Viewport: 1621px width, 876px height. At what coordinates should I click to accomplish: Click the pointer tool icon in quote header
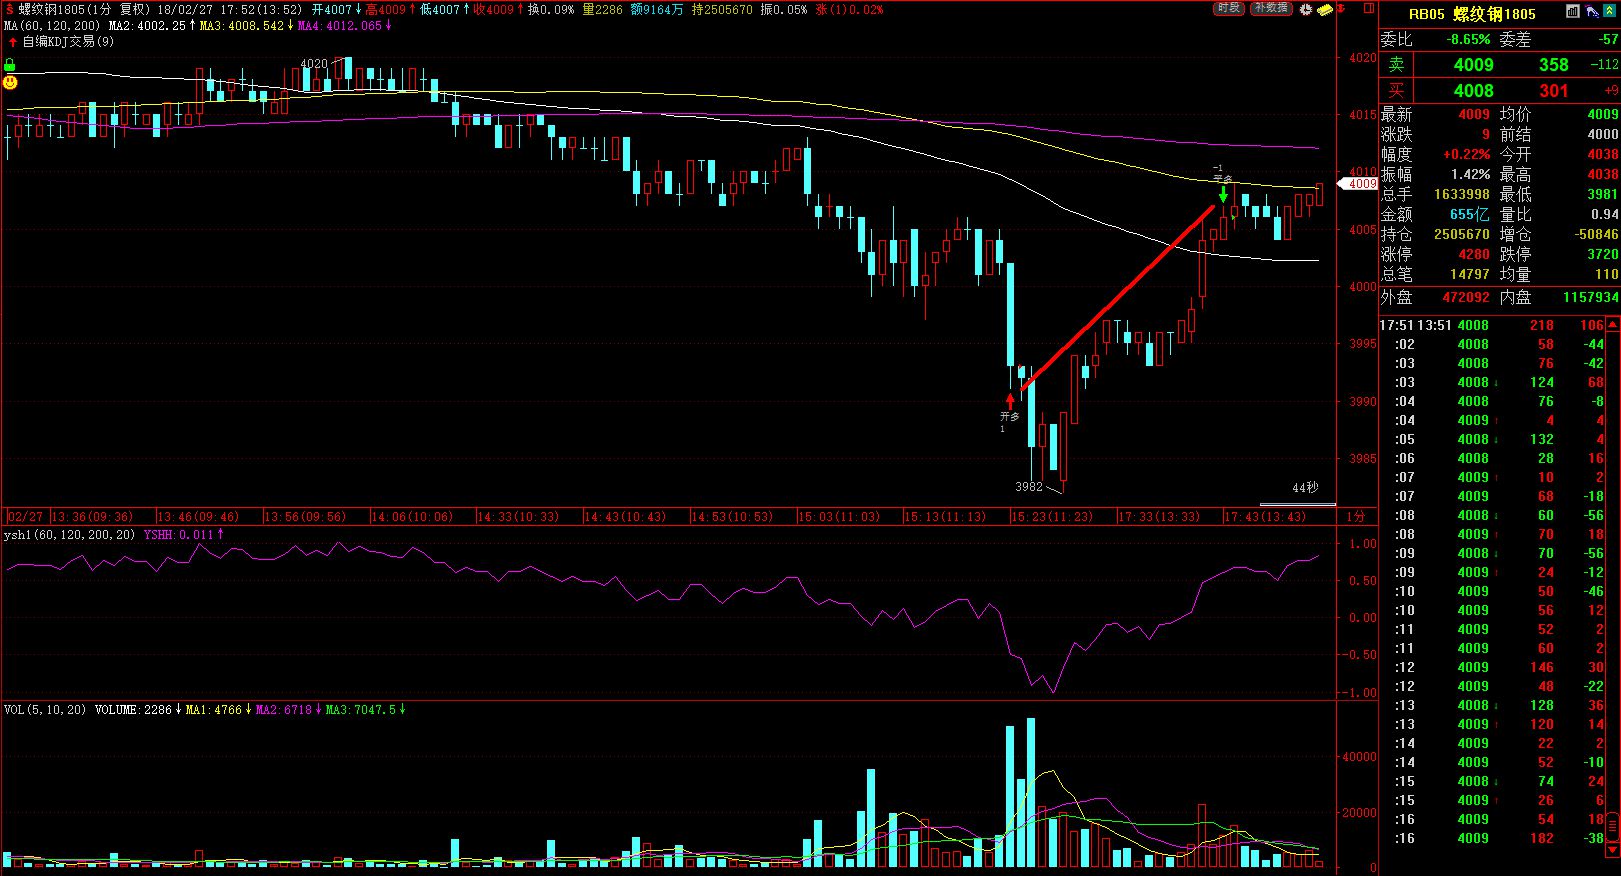(1591, 13)
